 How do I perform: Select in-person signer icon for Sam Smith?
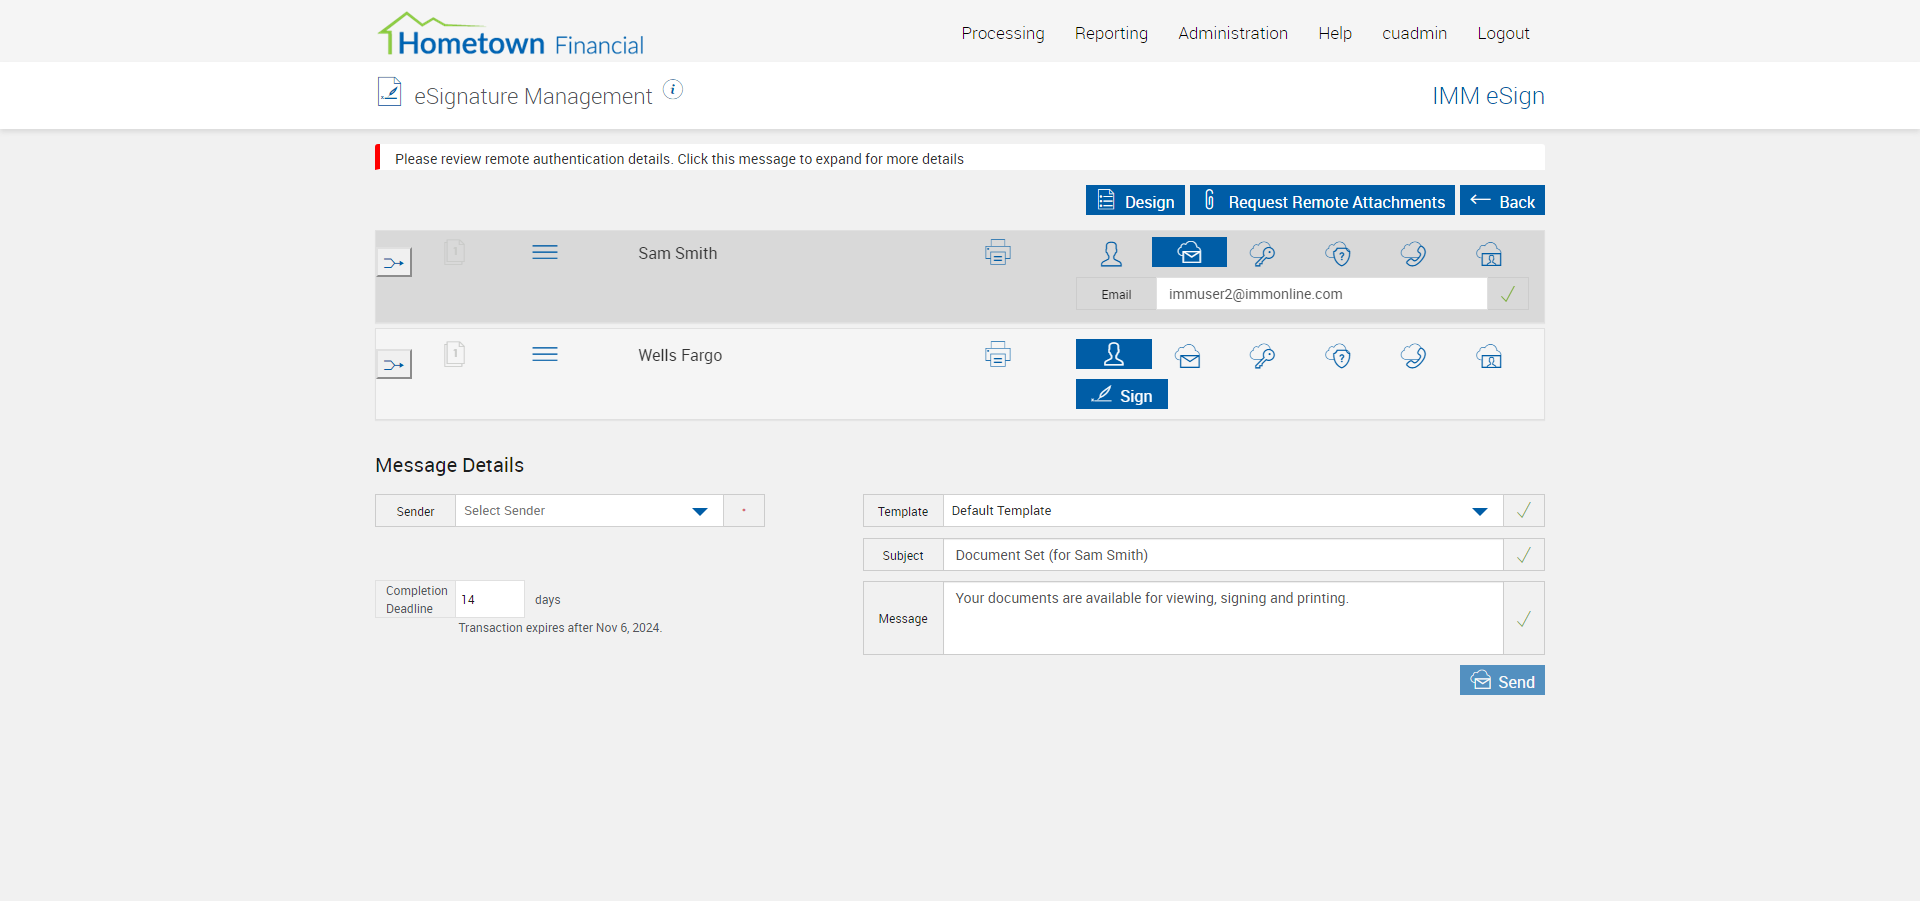[x=1111, y=254]
